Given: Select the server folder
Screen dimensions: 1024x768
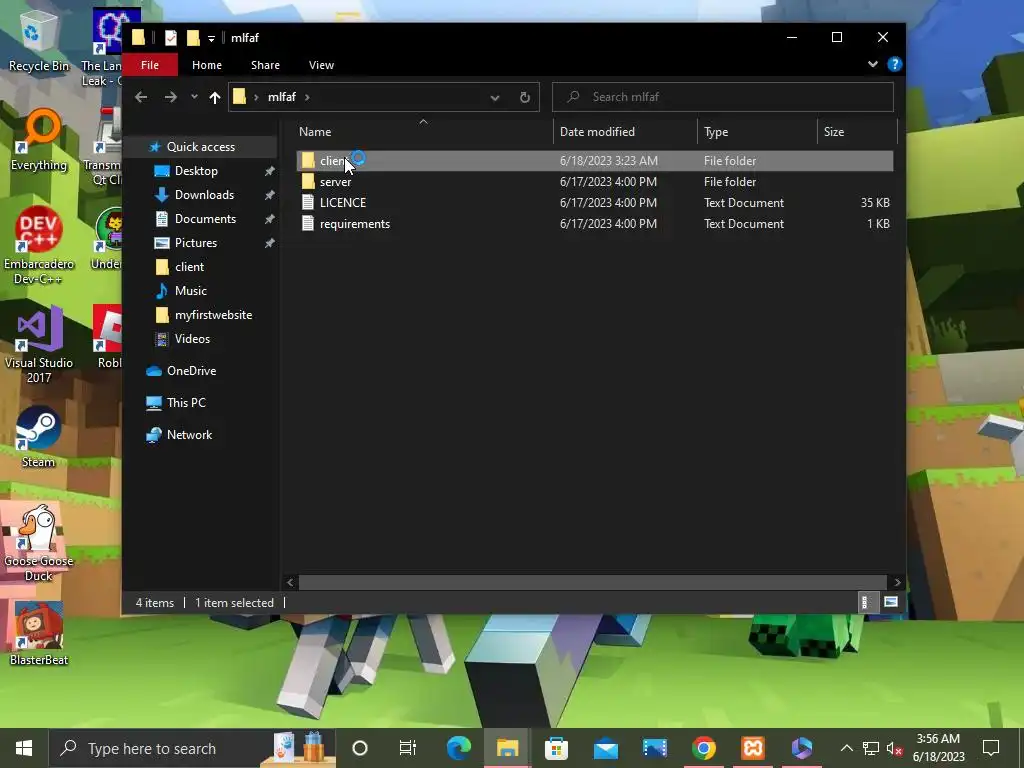Looking at the screenshot, I should click(x=594, y=182).
